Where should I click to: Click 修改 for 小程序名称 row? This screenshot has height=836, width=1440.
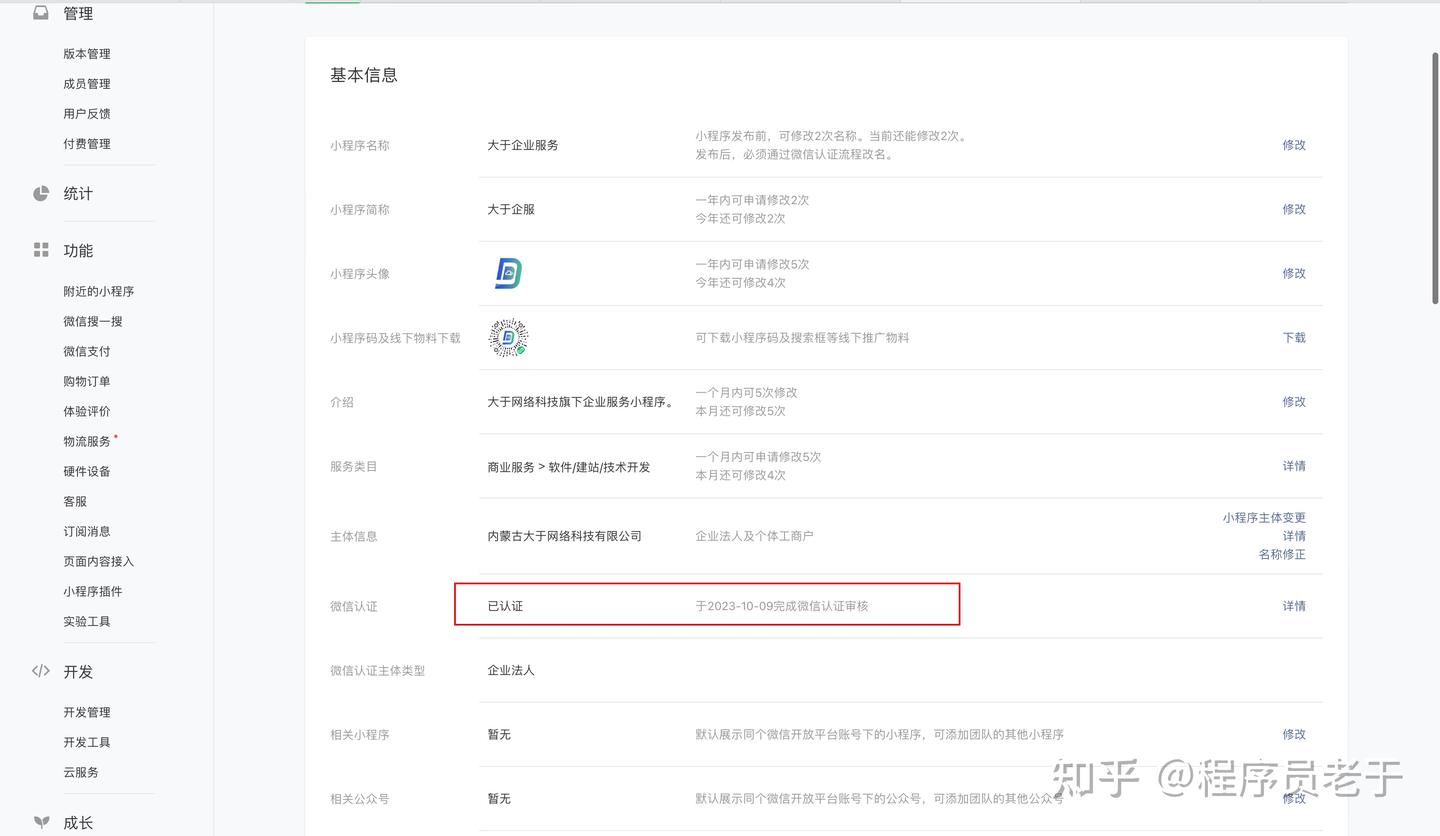(1294, 145)
